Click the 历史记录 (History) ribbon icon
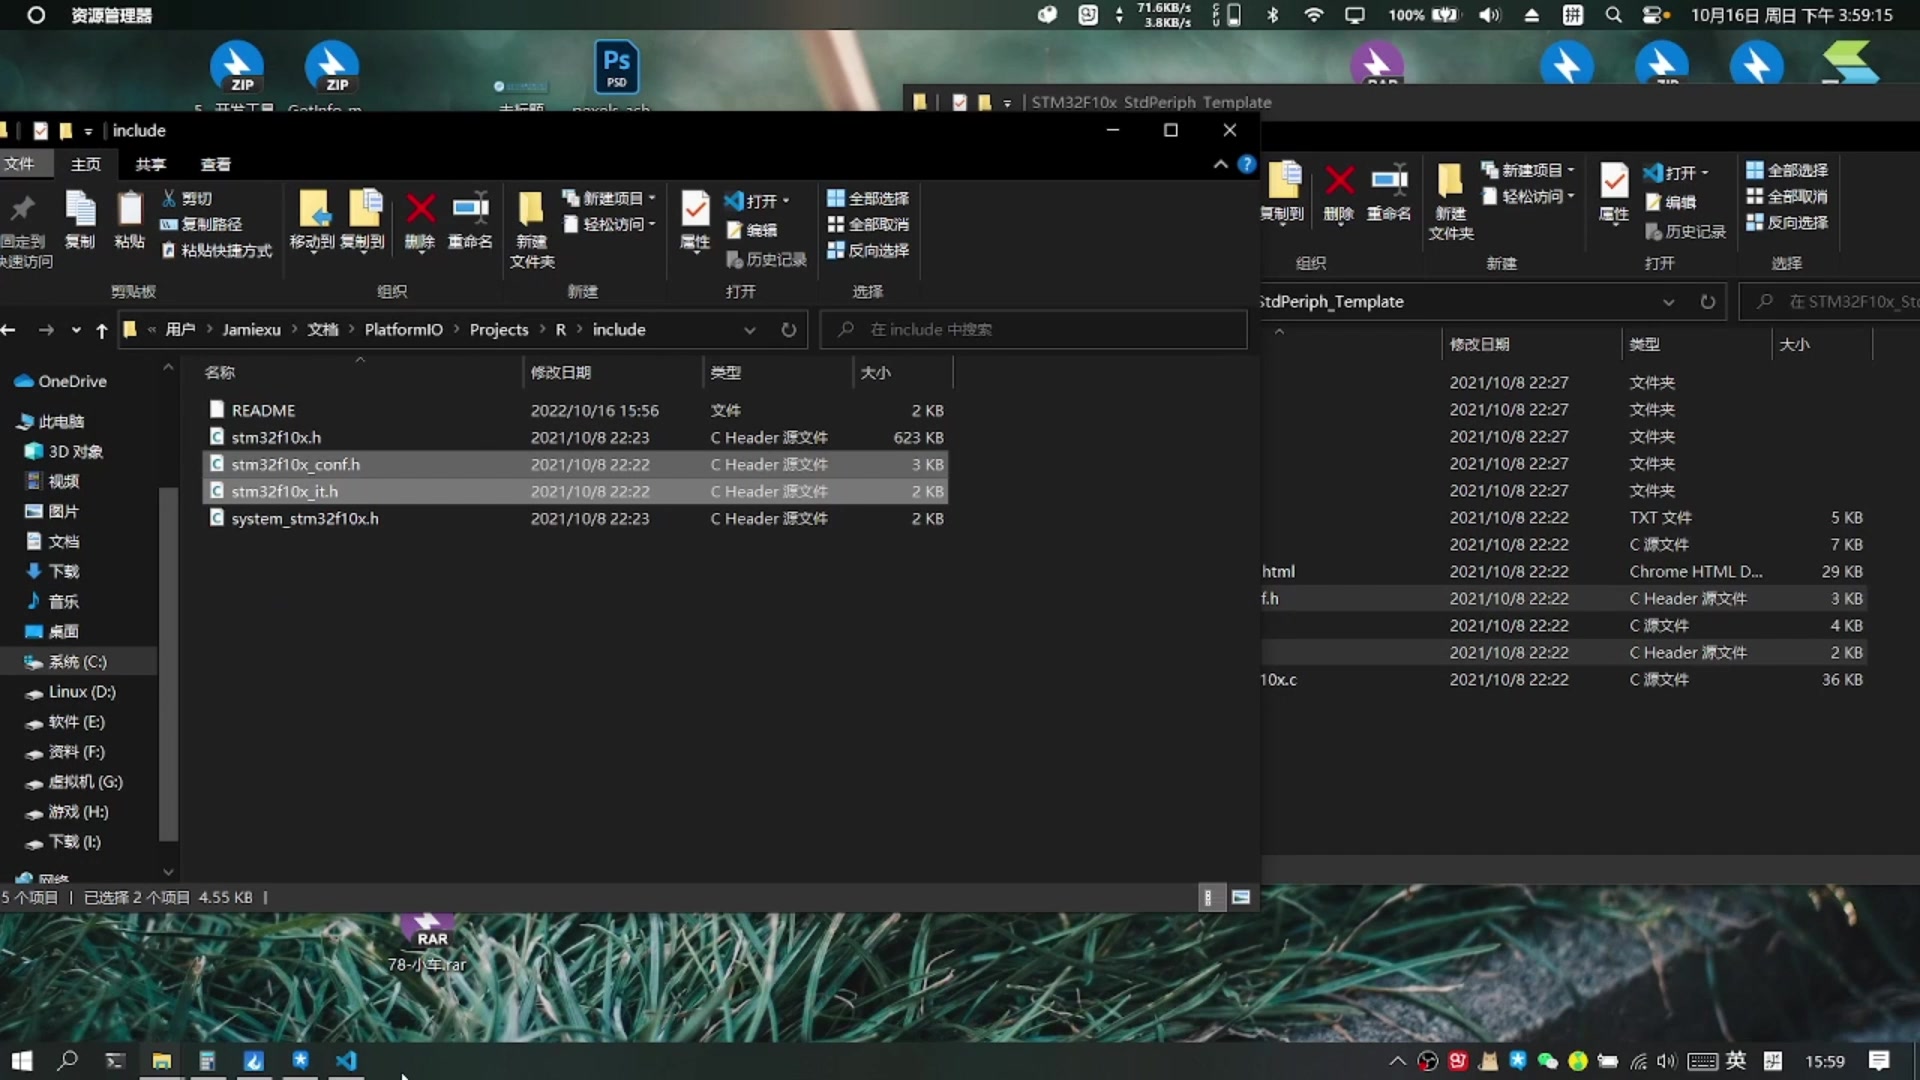 click(767, 259)
